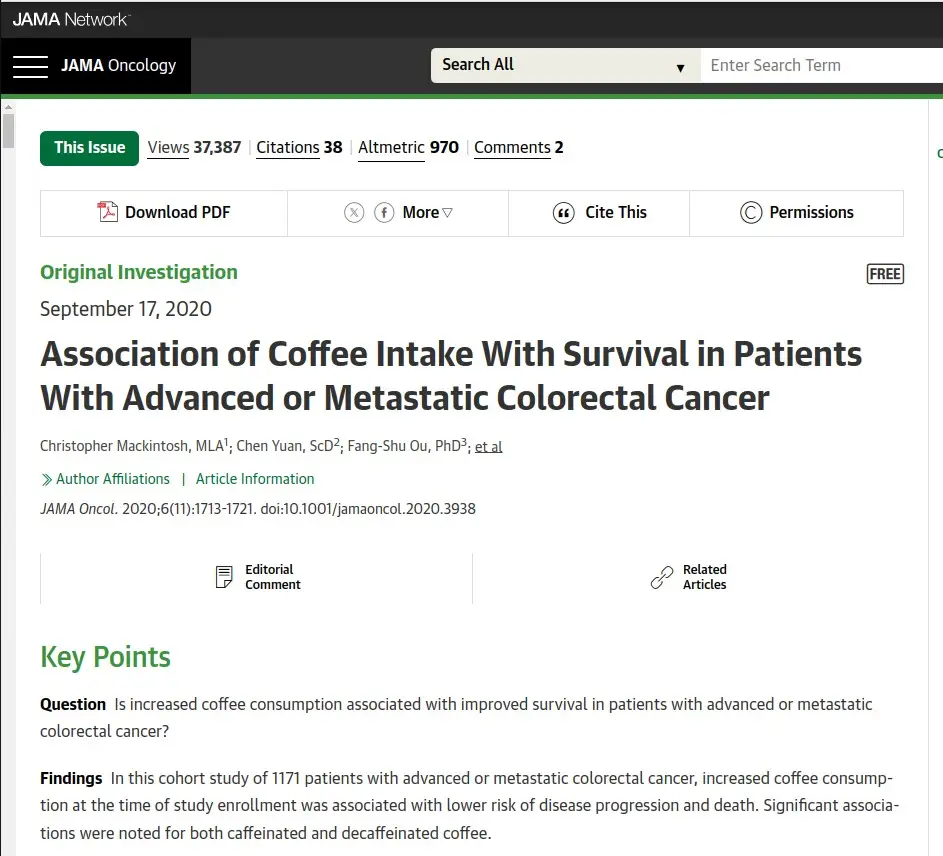Open the Search All category dropdown

tap(565, 66)
